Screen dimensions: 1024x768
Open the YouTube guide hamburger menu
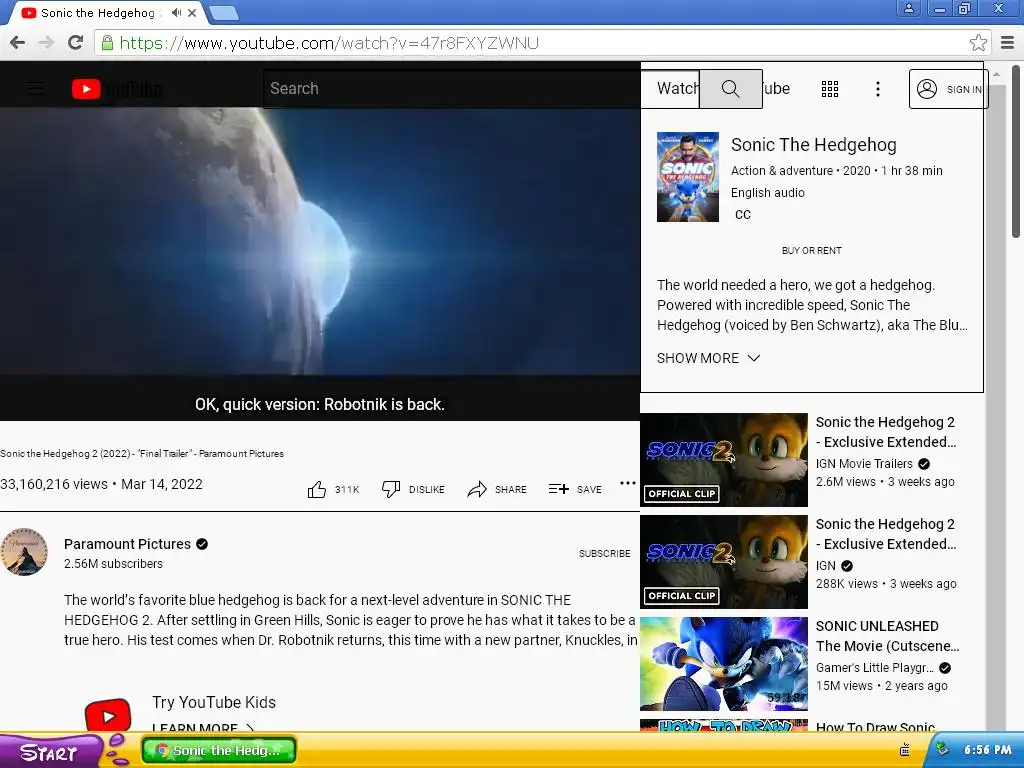tap(36, 89)
